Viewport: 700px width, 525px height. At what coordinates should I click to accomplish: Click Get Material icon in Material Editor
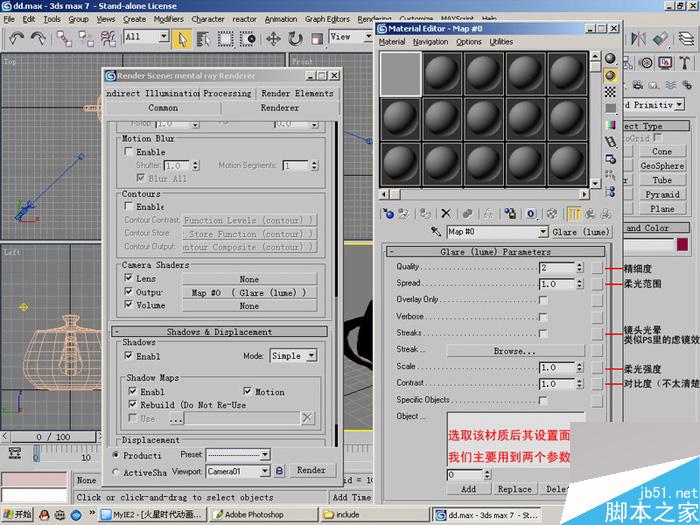[388, 214]
